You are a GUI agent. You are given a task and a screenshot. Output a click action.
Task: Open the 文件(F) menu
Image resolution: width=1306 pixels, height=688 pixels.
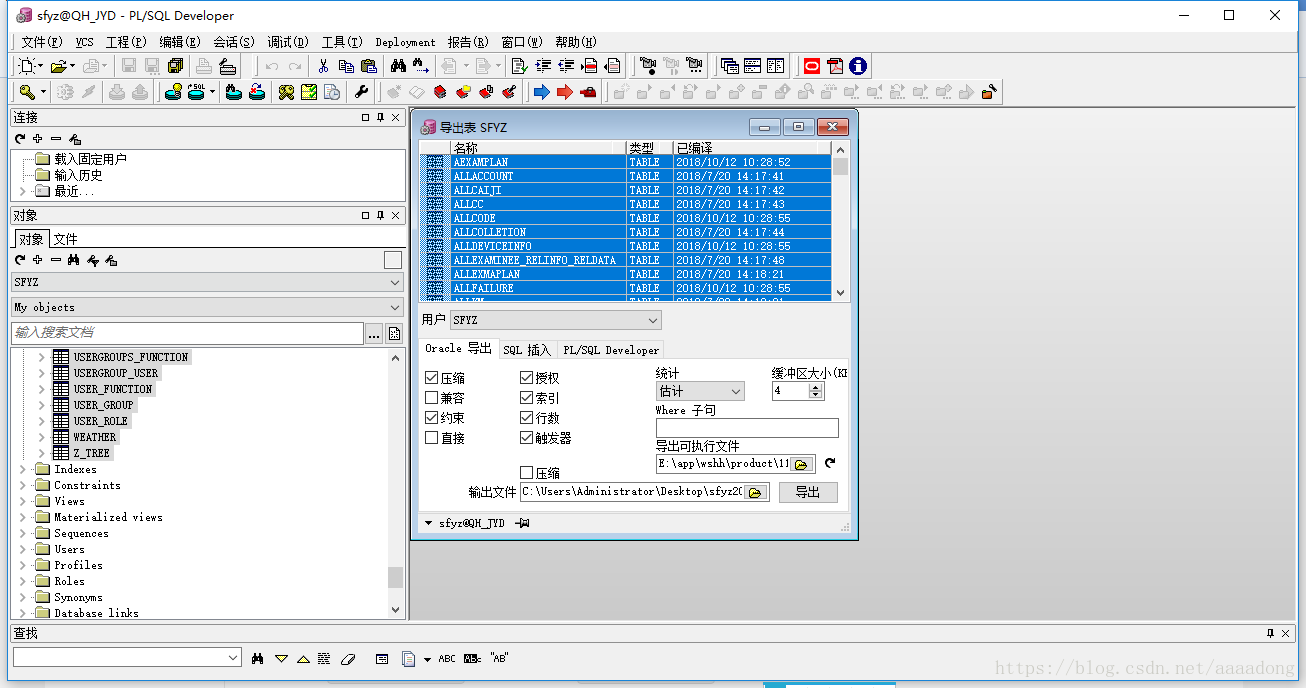pos(41,42)
